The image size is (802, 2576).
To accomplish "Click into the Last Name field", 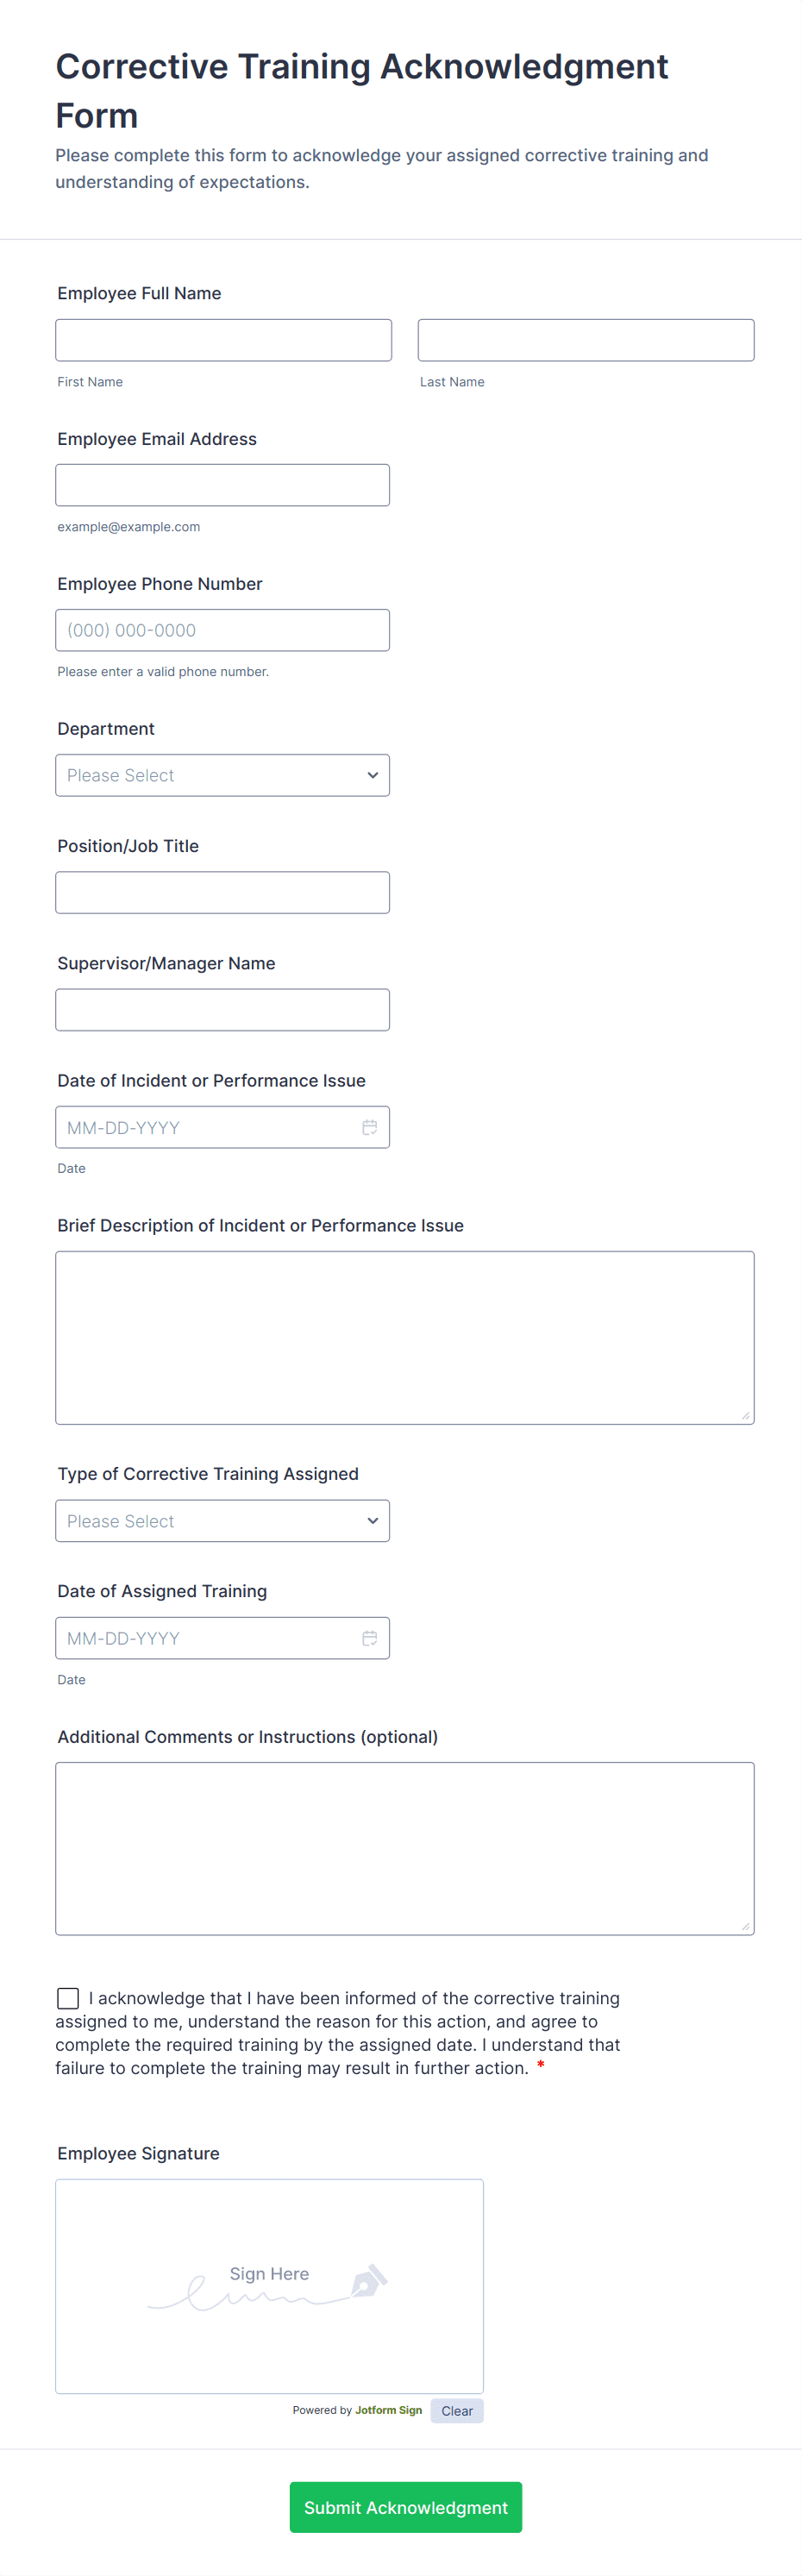I will pos(585,340).
